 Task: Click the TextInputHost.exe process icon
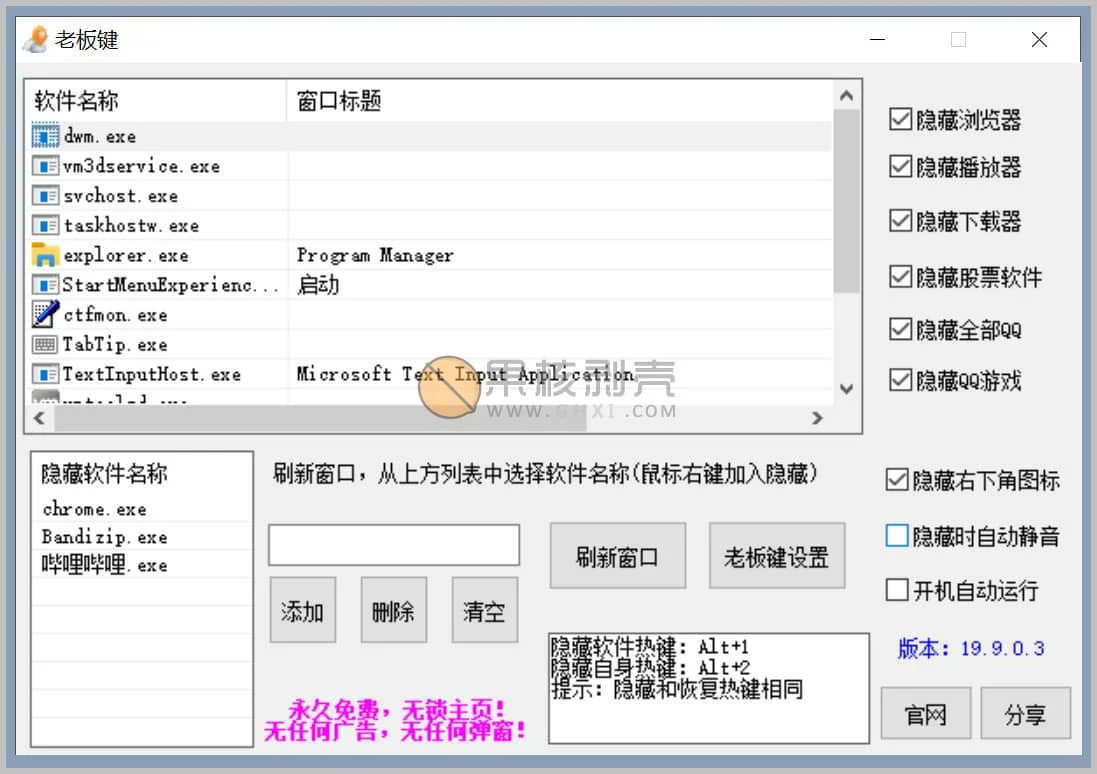[x=44, y=374]
